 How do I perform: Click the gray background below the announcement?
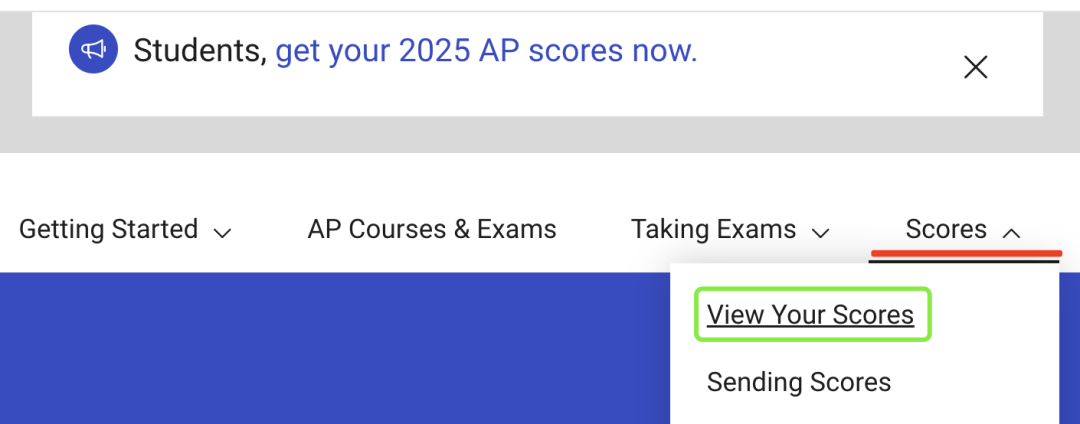[537, 134]
